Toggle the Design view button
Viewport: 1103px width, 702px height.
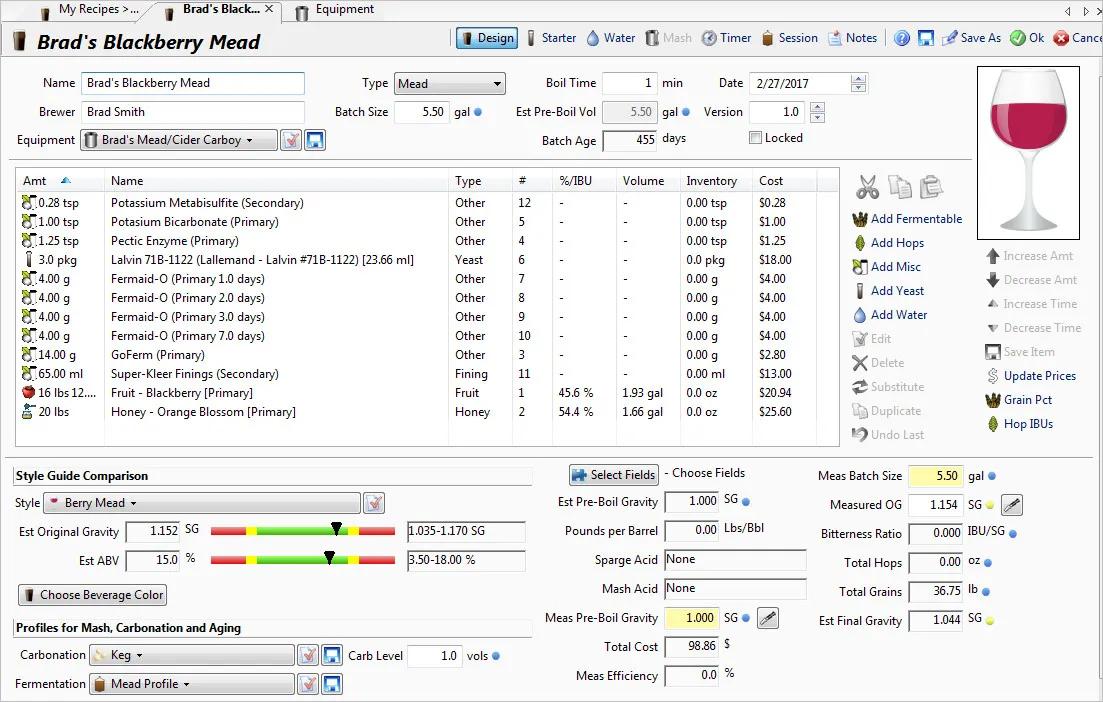(x=487, y=38)
